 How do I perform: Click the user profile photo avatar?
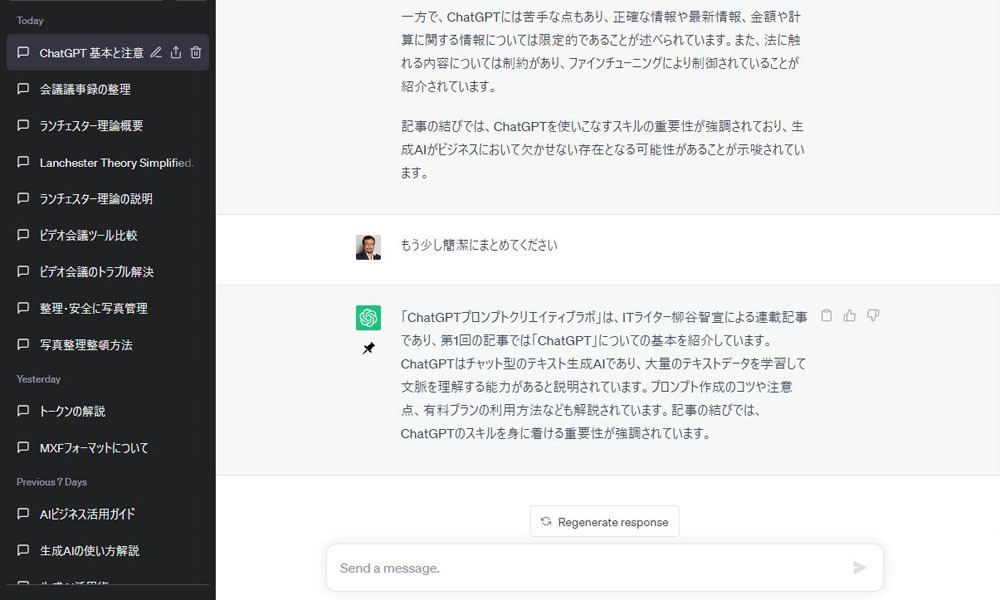pyautogui.click(x=368, y=247)
